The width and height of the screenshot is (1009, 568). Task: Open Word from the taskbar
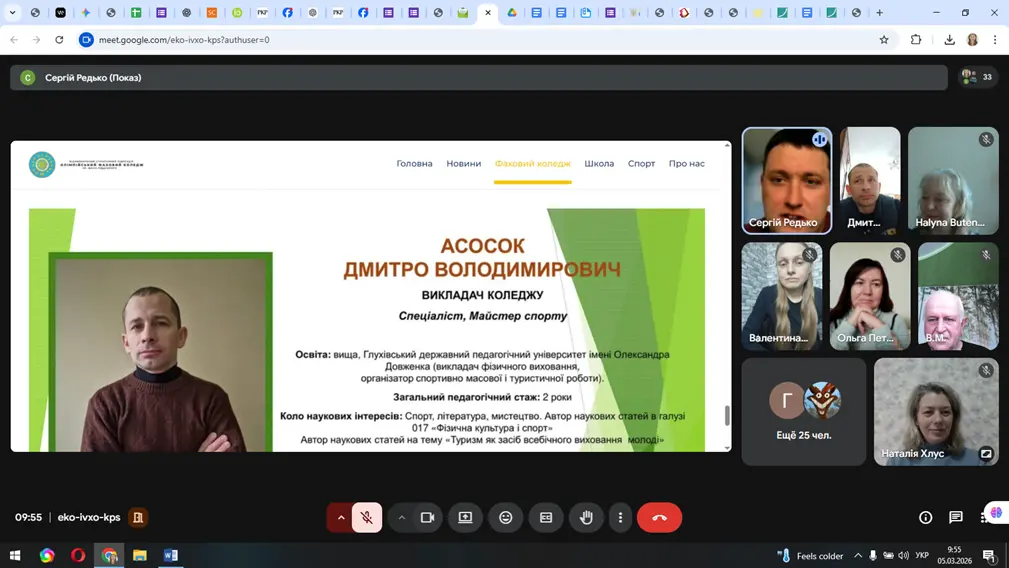pos(171,555)
